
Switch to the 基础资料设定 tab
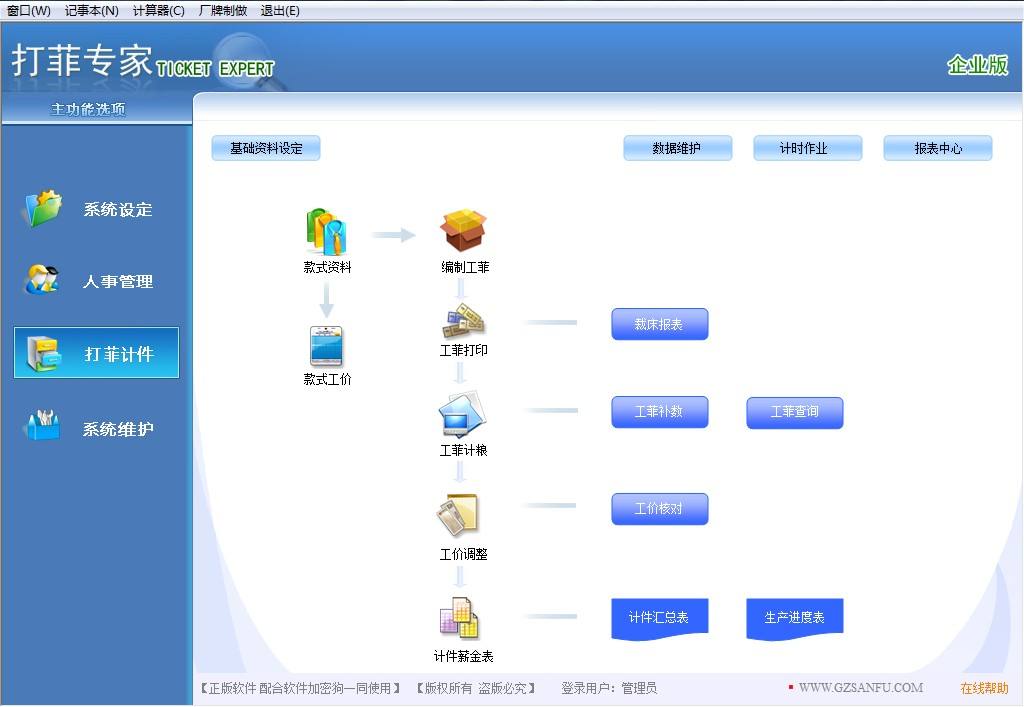[x=266, y=148]
